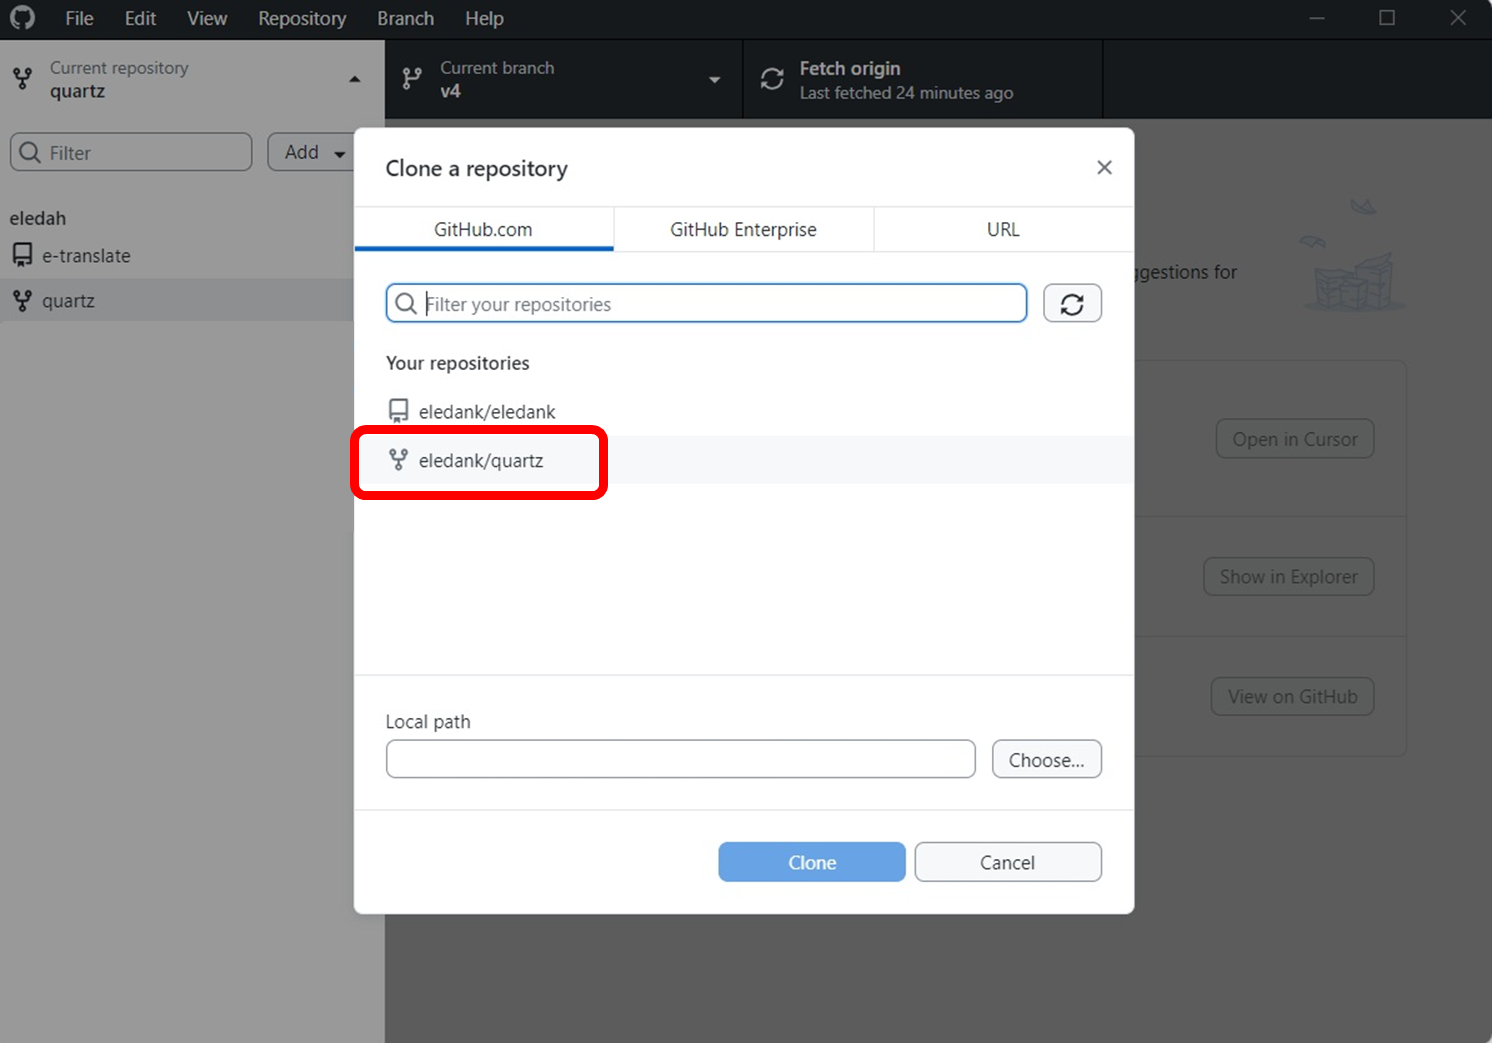
Task: Open the File menu
Action: point(79,18)
